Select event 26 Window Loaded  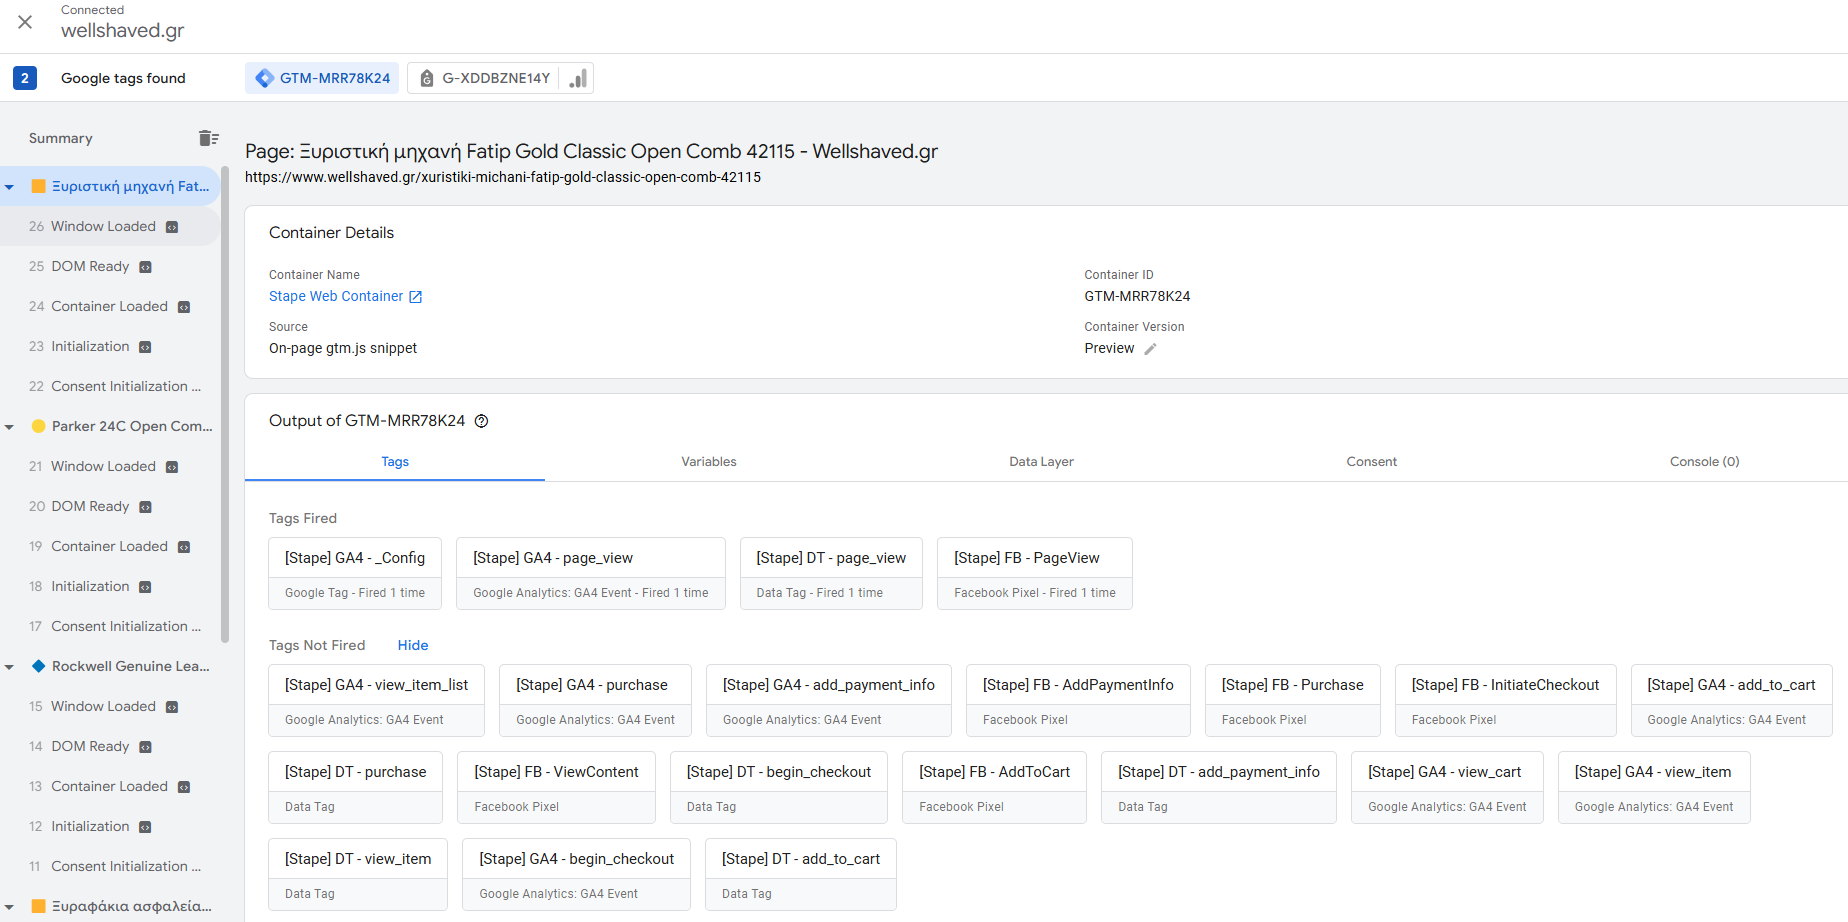(x=110, y=226)
